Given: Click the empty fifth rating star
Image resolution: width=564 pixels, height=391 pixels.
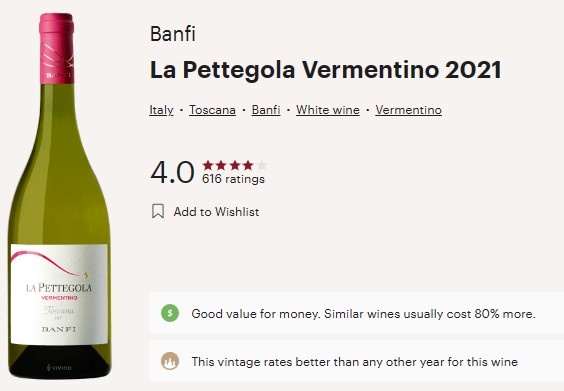Looking at the screenshot, I should click(261, 165).
